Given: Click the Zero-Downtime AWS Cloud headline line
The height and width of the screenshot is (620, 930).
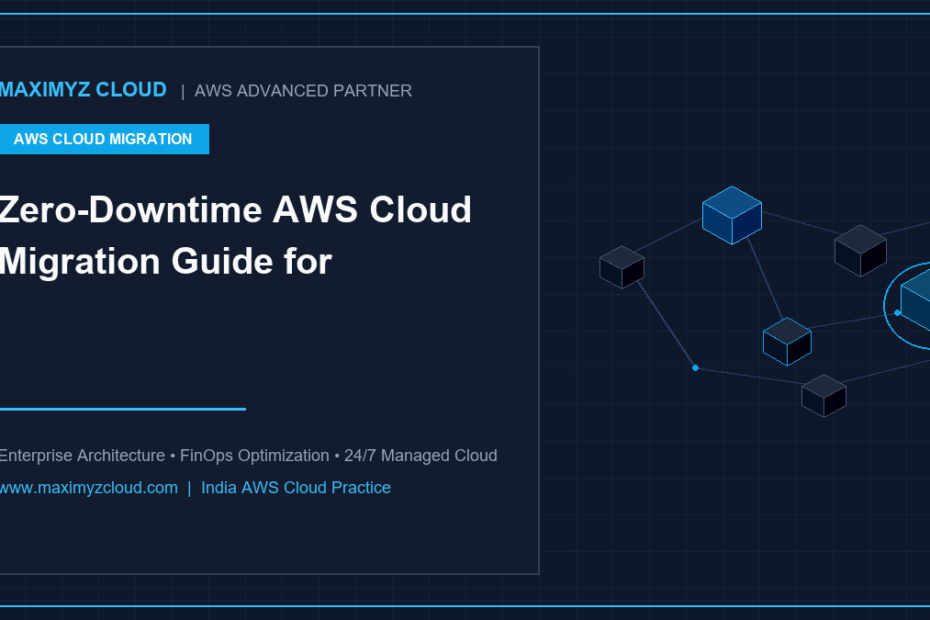Looking at the screenshot, I should (235, 209).
